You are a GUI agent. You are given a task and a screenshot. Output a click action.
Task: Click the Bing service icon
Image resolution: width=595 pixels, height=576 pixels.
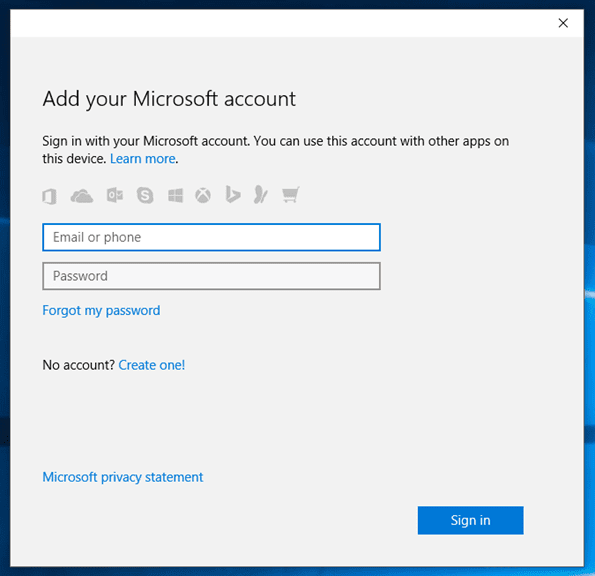click(233, 194)
